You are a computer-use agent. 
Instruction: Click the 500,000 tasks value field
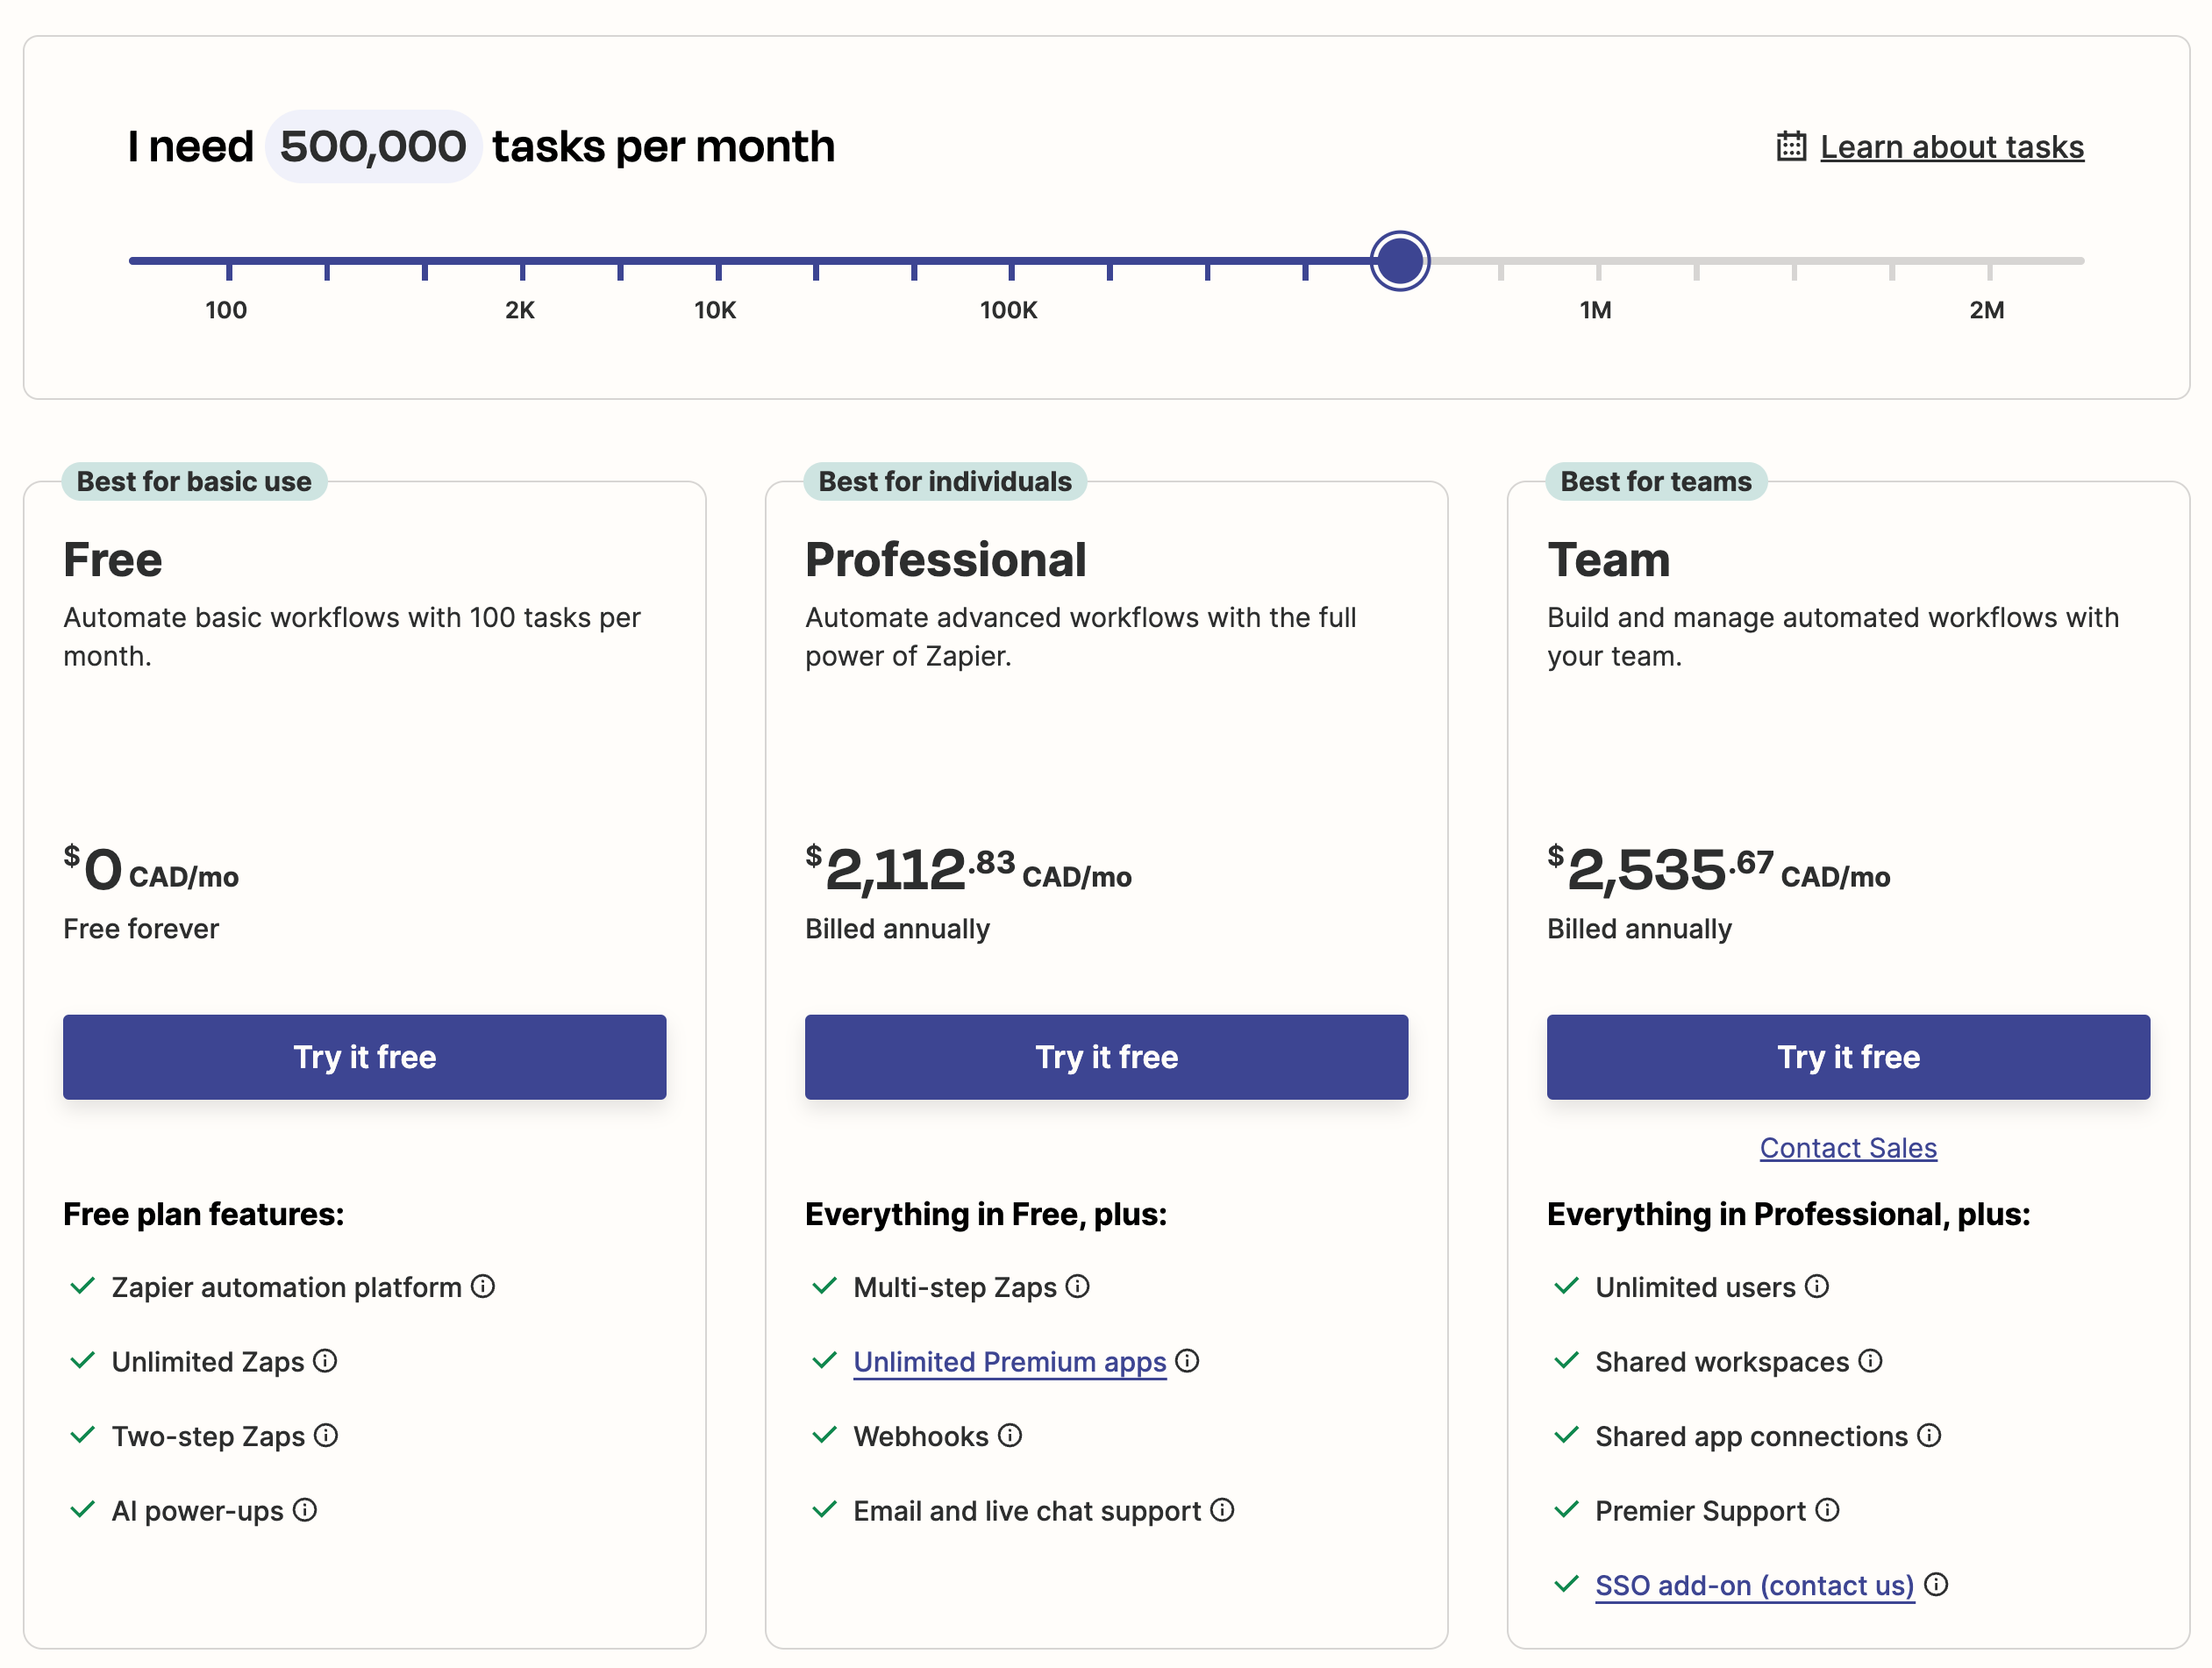373,147
